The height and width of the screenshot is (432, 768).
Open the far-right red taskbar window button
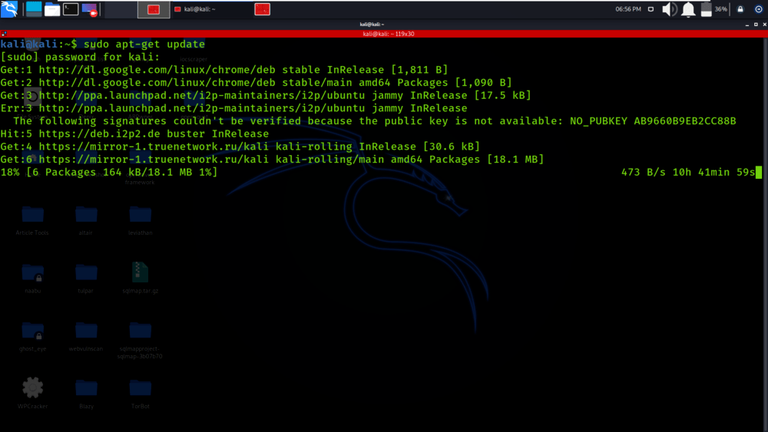[x=262, y=9]
